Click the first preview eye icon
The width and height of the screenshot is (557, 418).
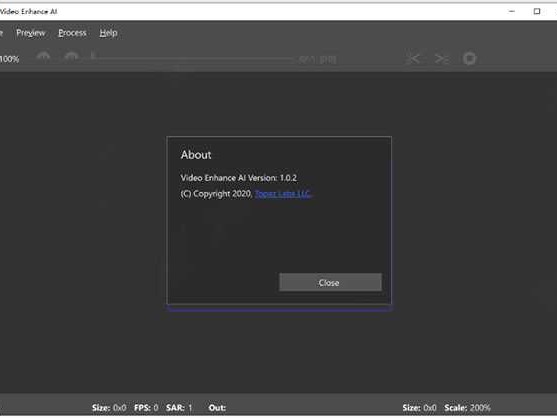[43, 58]
